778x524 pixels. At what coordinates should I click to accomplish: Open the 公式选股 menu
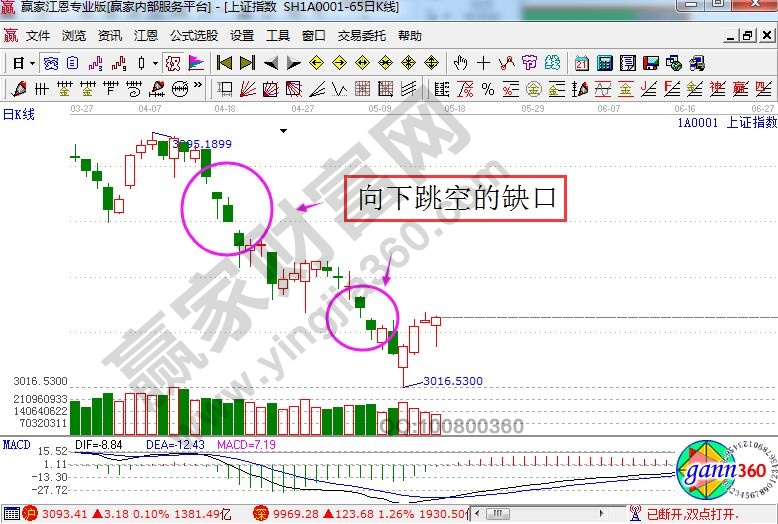(x=193, y=36)
